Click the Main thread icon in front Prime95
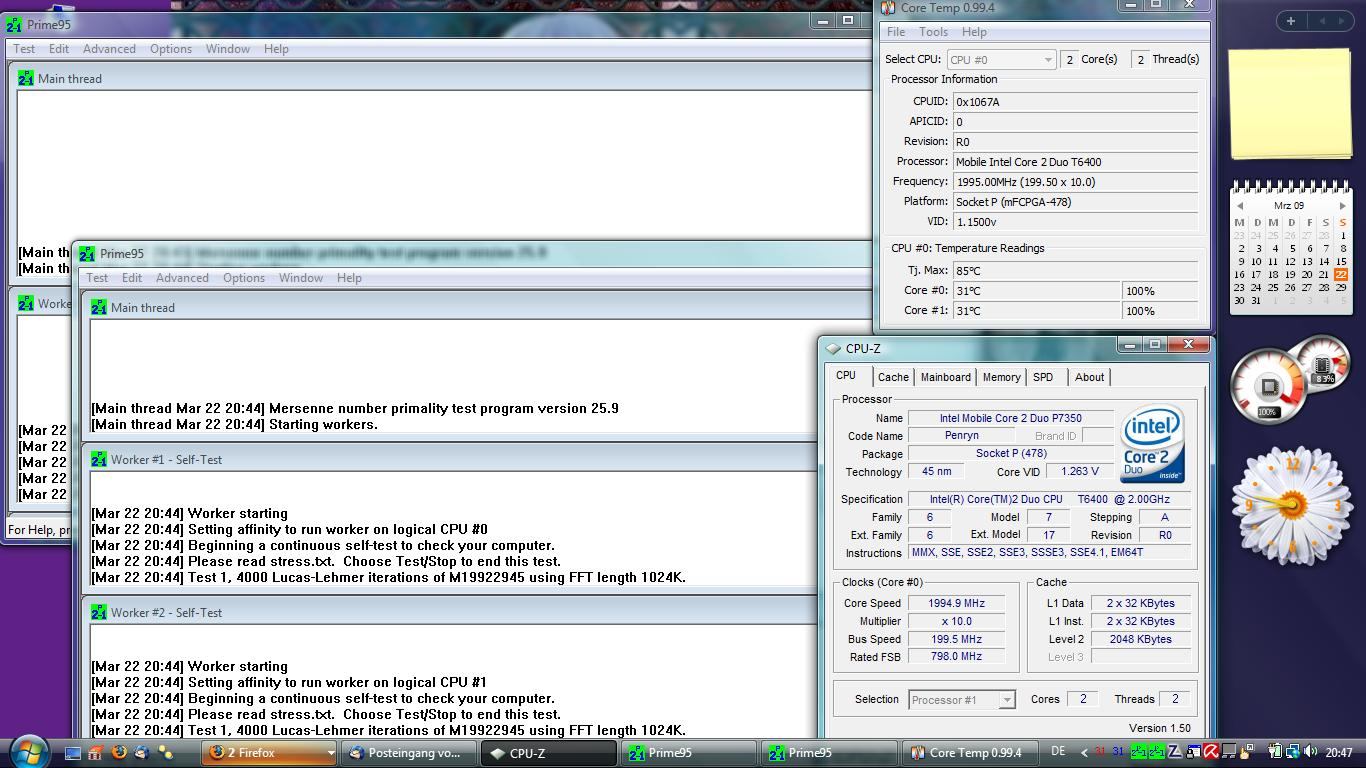This screenshot has width=1366, height=768. click(98, 307)
